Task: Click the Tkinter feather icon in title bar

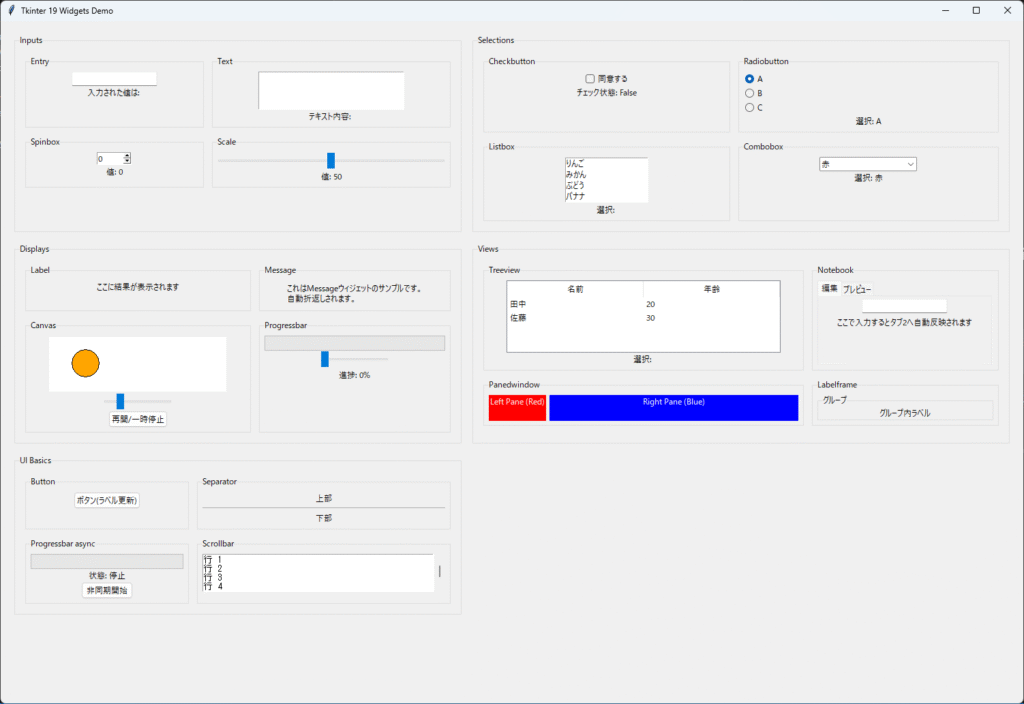Action: [x=10, y=10]
